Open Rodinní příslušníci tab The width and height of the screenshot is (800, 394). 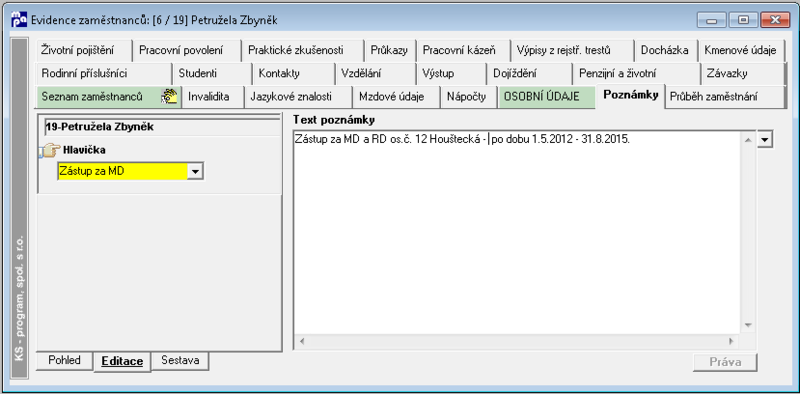point(104,73)
